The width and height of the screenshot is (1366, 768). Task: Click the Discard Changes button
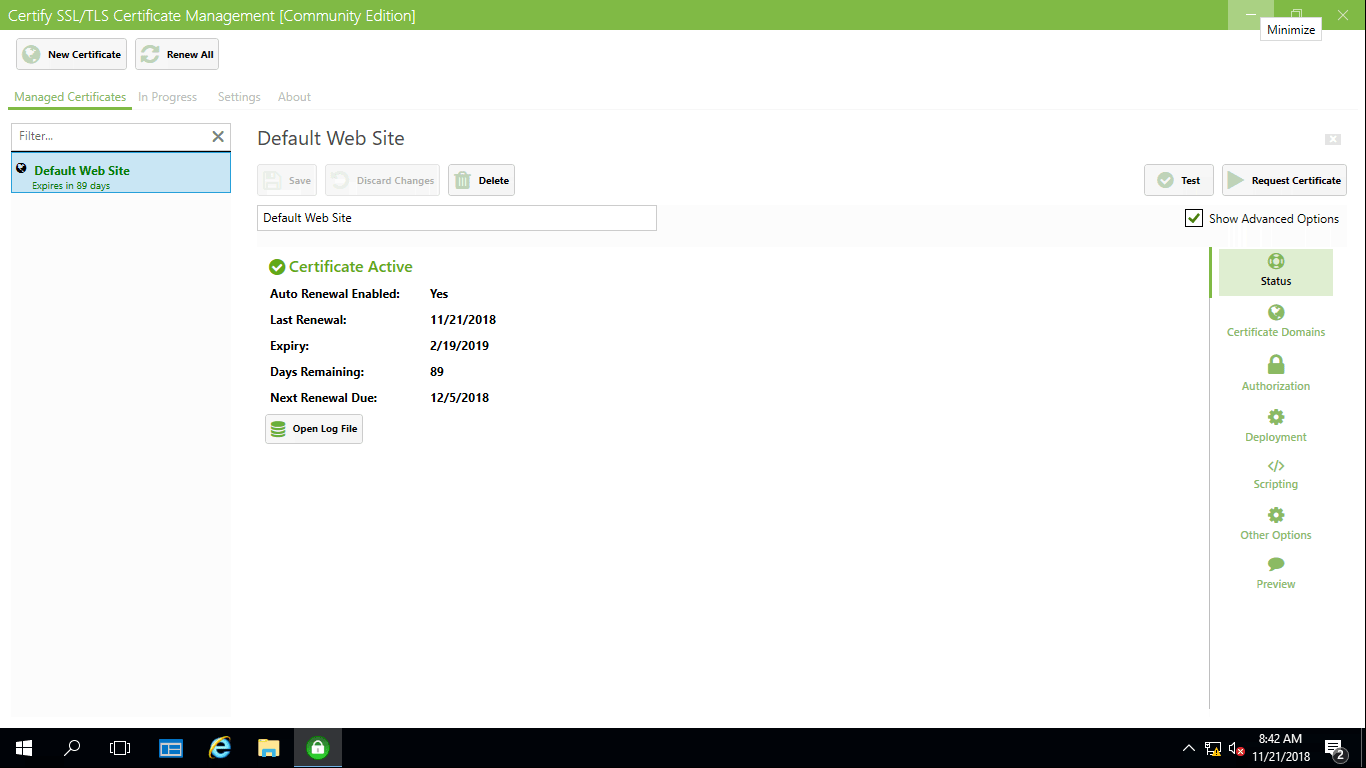(382, 180)
